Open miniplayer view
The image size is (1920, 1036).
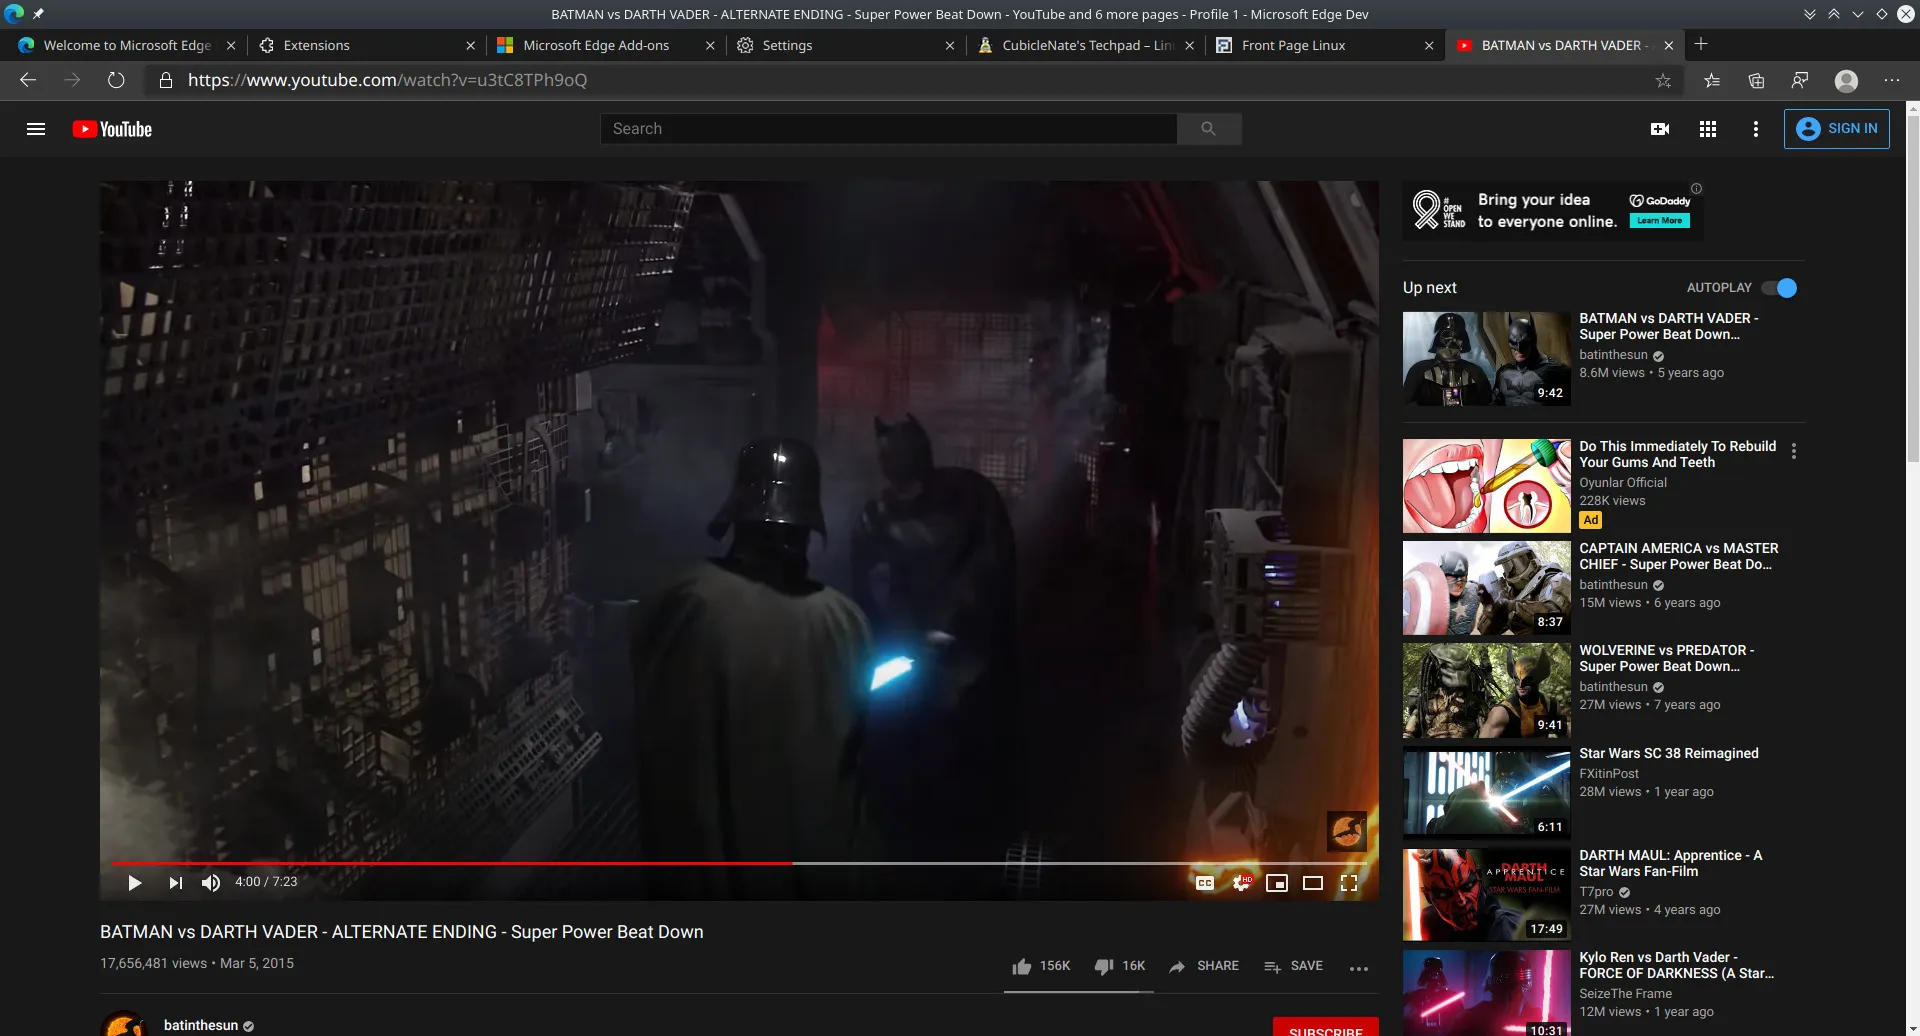pos(1277,883)
